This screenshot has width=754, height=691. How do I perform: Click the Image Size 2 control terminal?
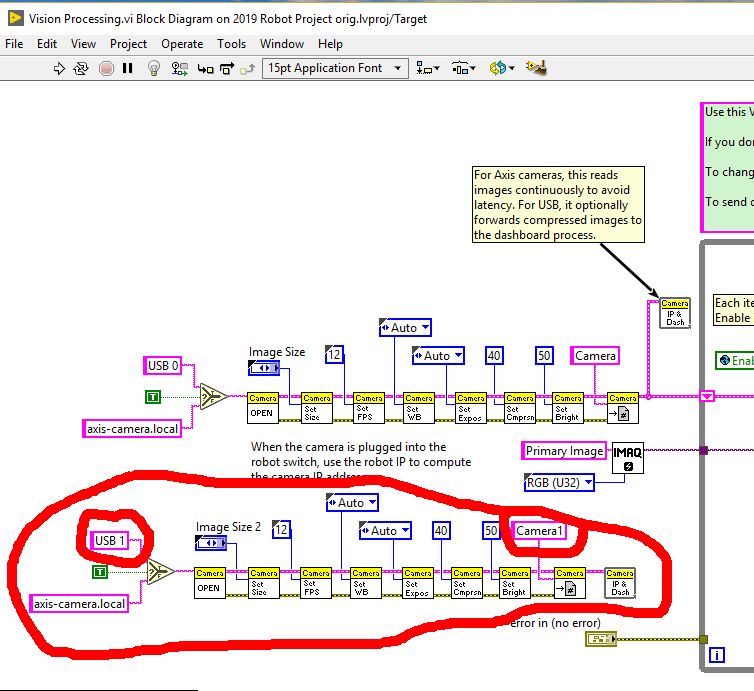(211, 543)
